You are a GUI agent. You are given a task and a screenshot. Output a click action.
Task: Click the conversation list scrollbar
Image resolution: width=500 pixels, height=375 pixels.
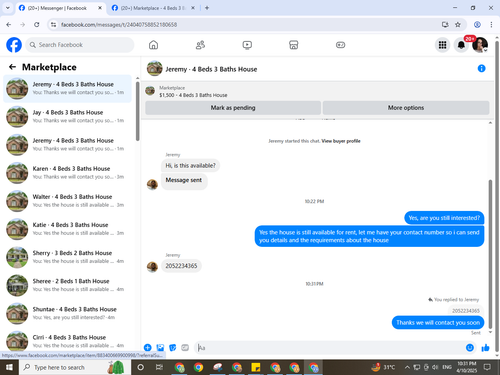click(x=137, y=110)
